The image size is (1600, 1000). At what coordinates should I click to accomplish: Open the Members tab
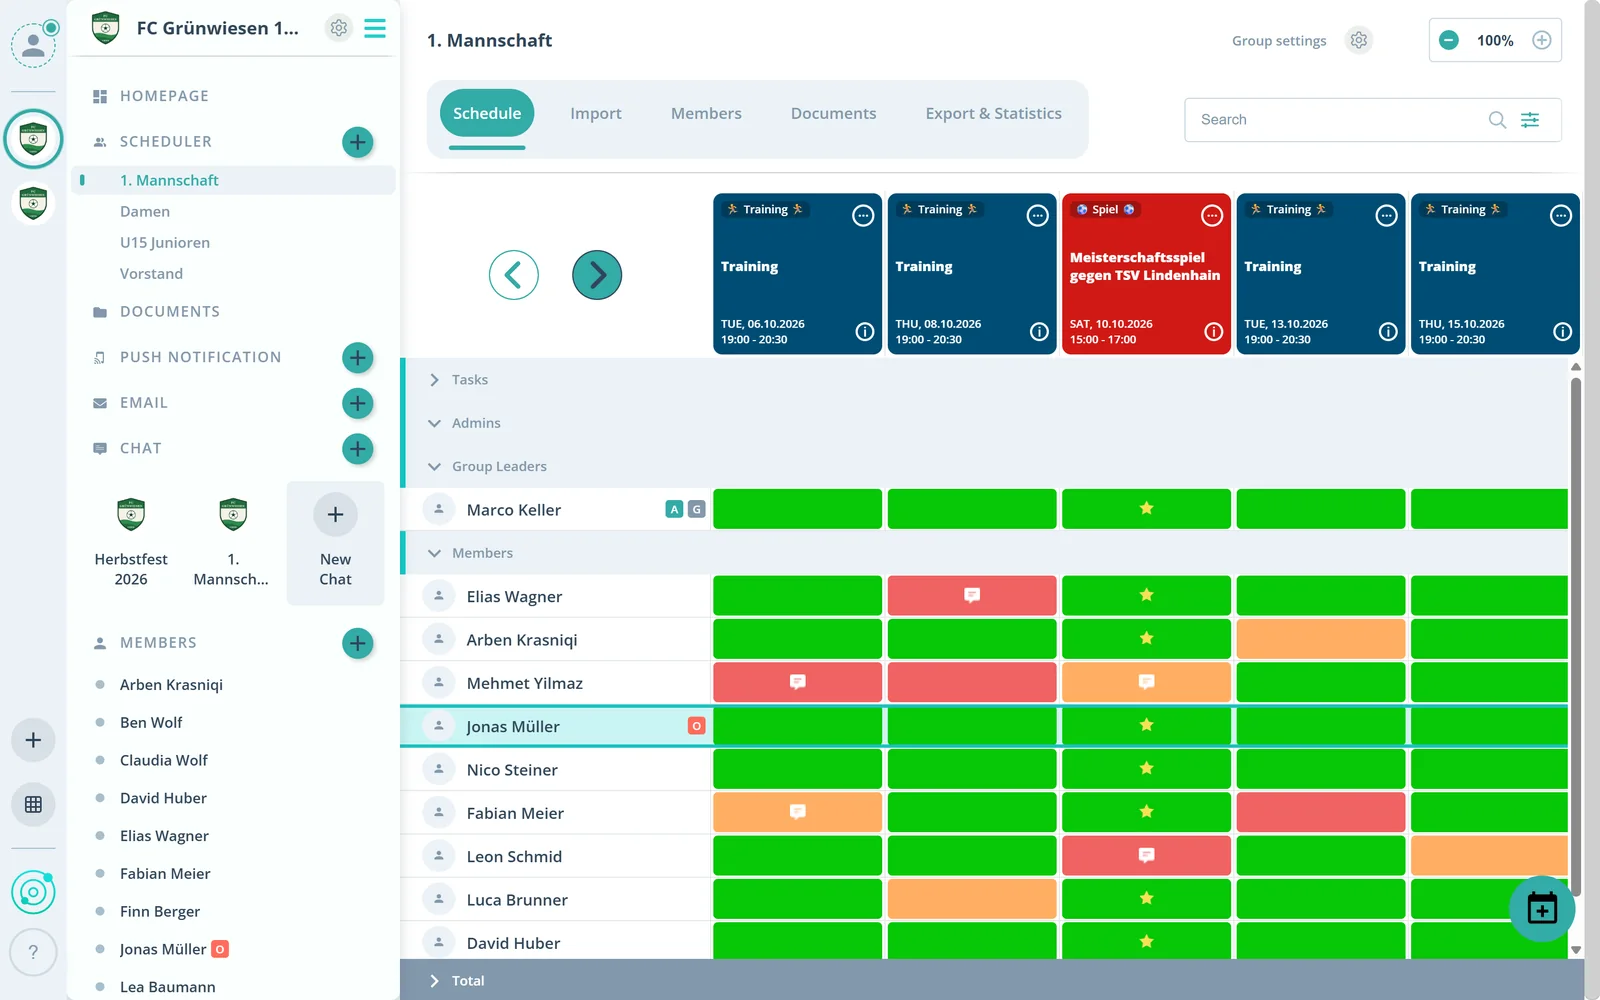[x=706, y=114]
